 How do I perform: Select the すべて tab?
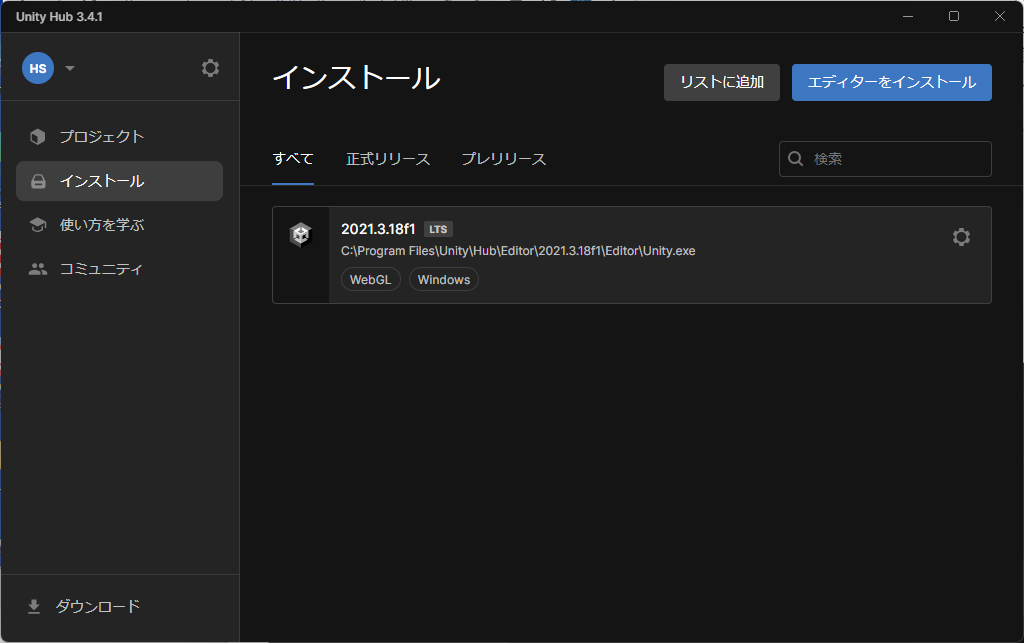(293, 158)
